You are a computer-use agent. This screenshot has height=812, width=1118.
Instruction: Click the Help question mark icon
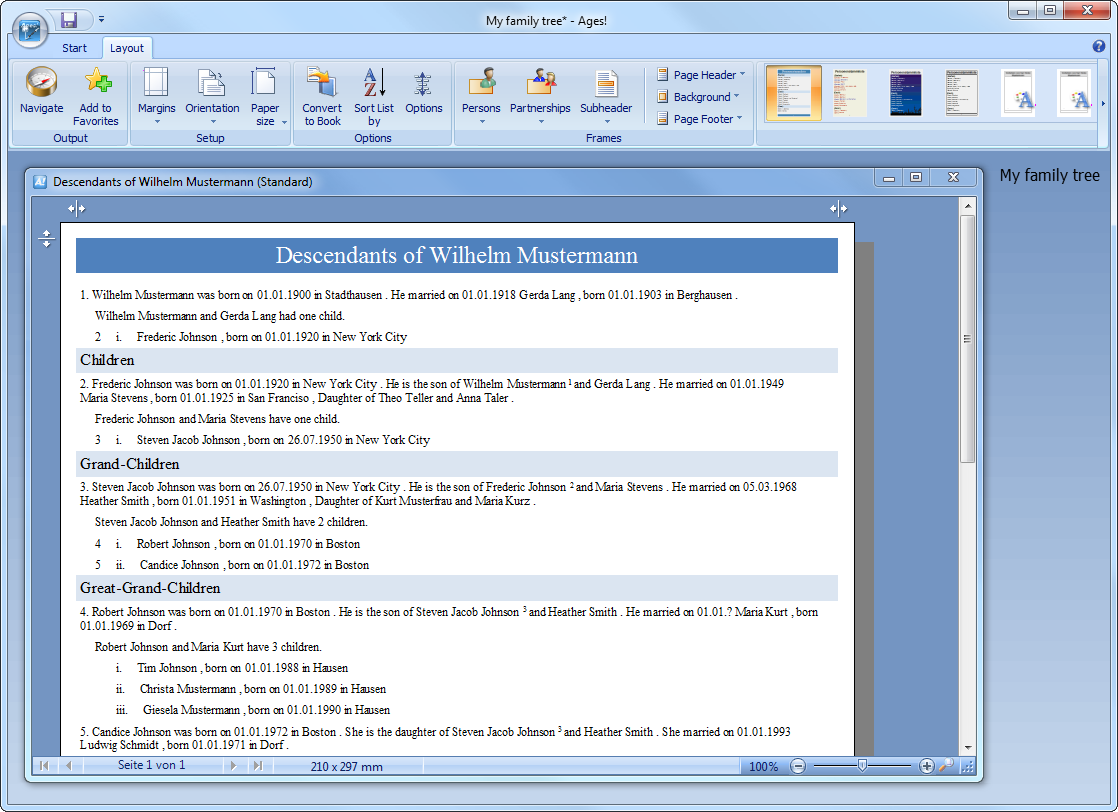click(1099, 47)
